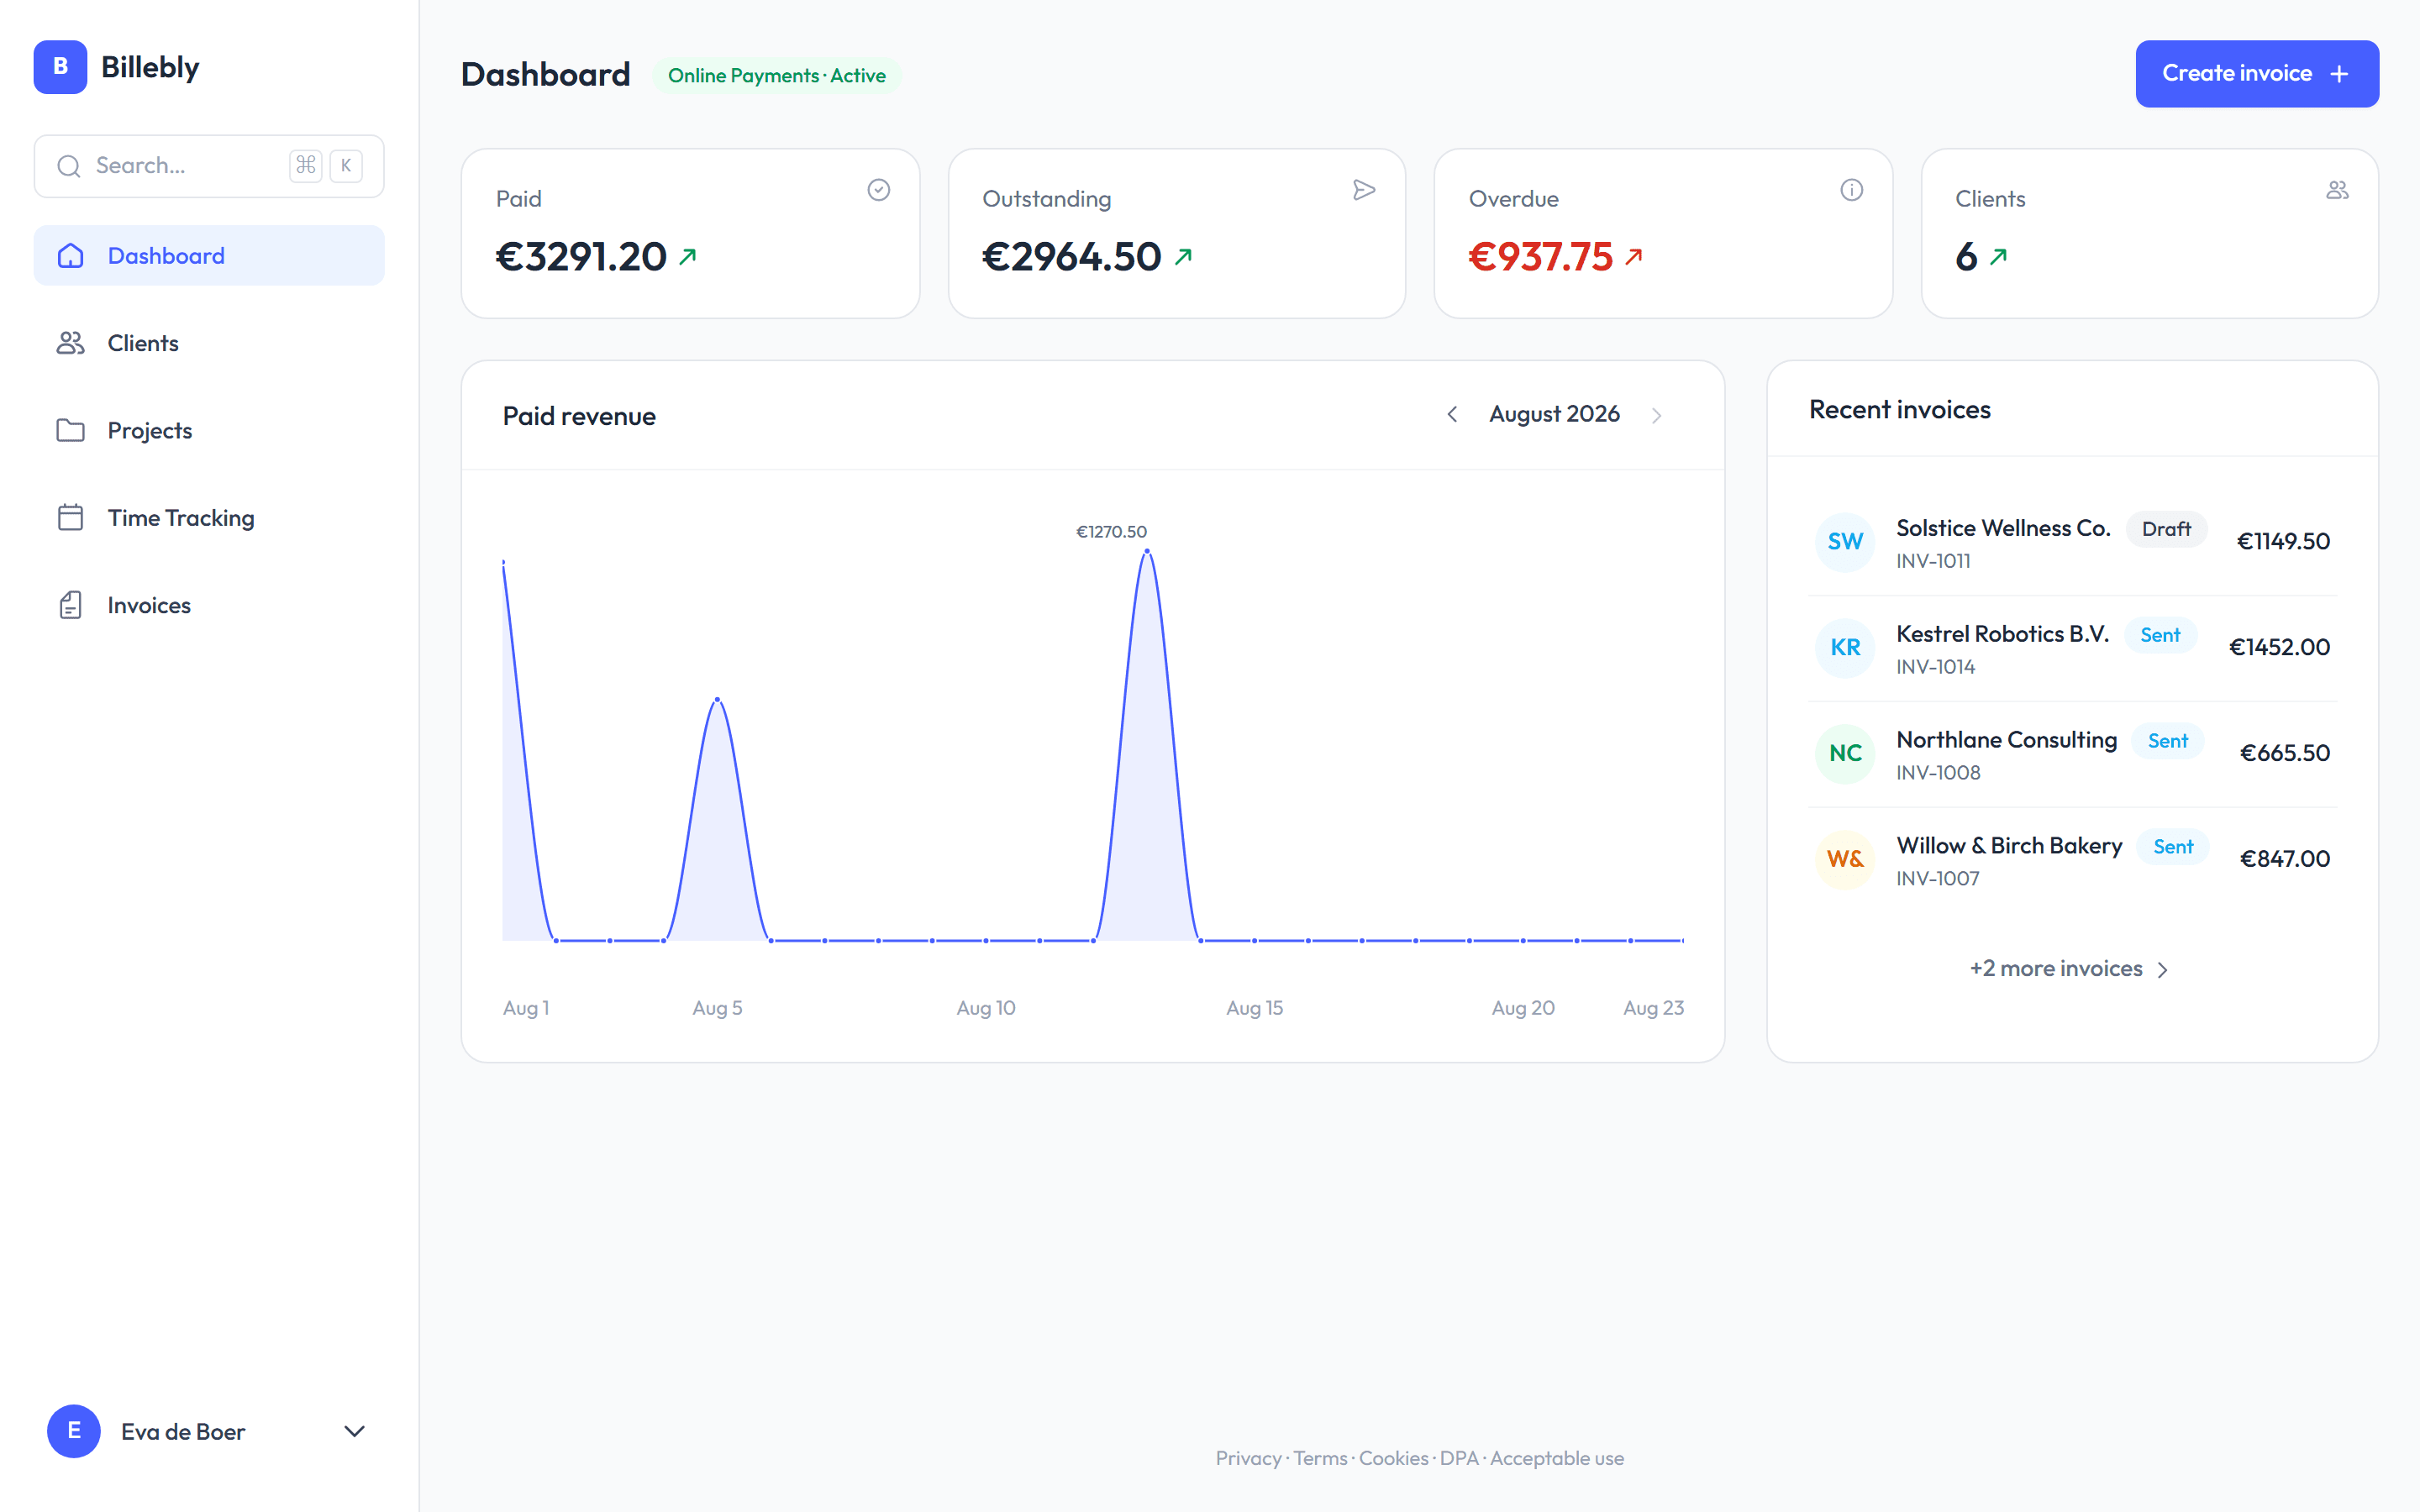This screenshot has height=1512, width=2420.
Task: Click the magnifier icon in search box
Action: (x=69, y=166)
